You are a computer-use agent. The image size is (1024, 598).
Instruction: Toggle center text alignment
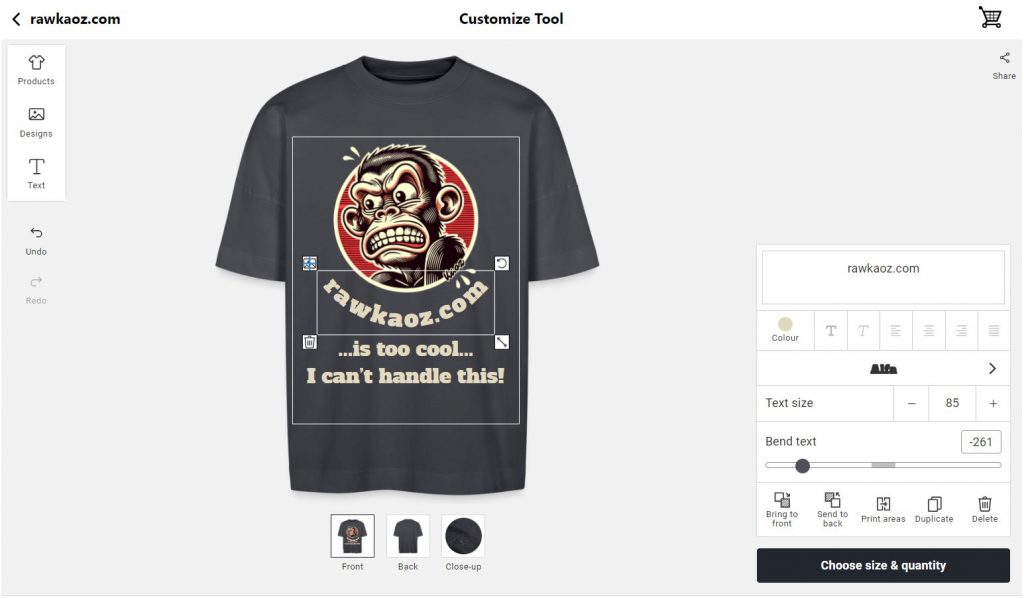[929, 331]
